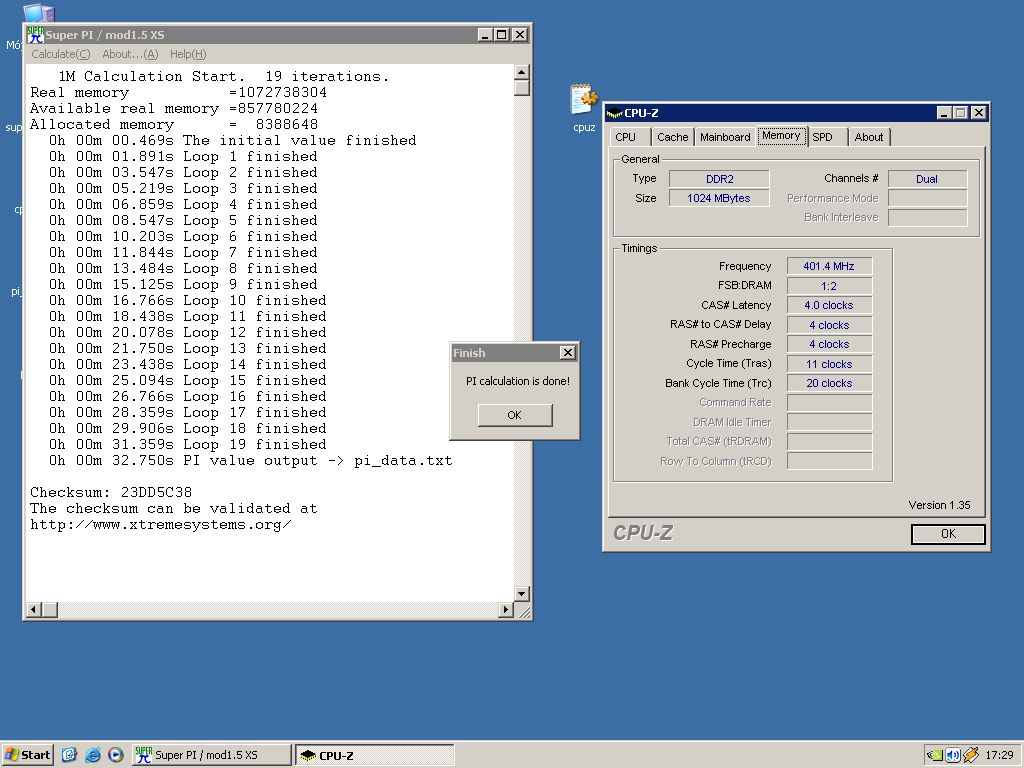The width and height of the screenshot is (1024, 768).
Task: Click the FSB:DRAM ratio value 1:2
Action: 829,286
